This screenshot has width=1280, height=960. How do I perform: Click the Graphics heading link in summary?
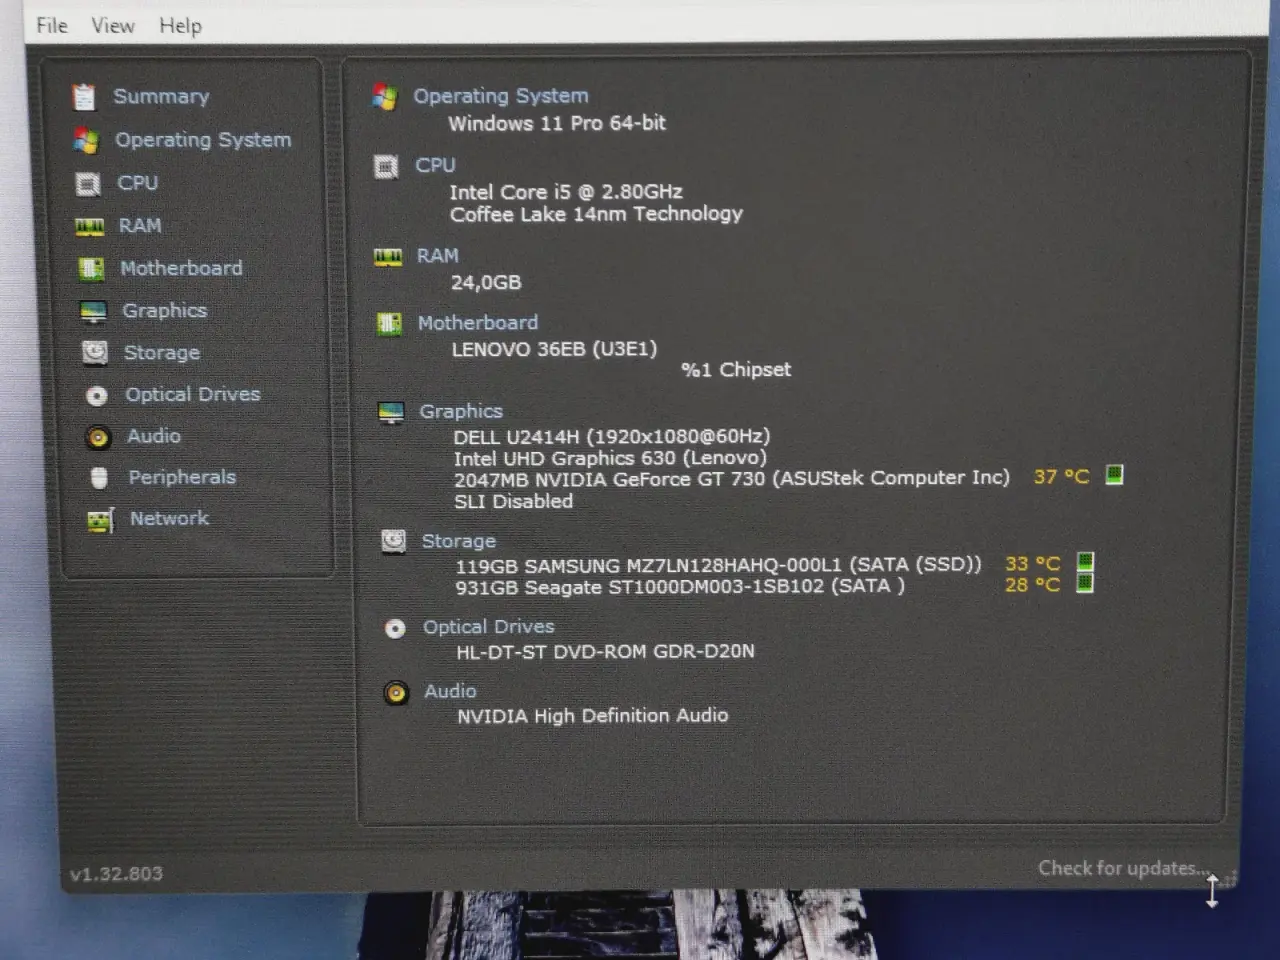pos(461,411)
